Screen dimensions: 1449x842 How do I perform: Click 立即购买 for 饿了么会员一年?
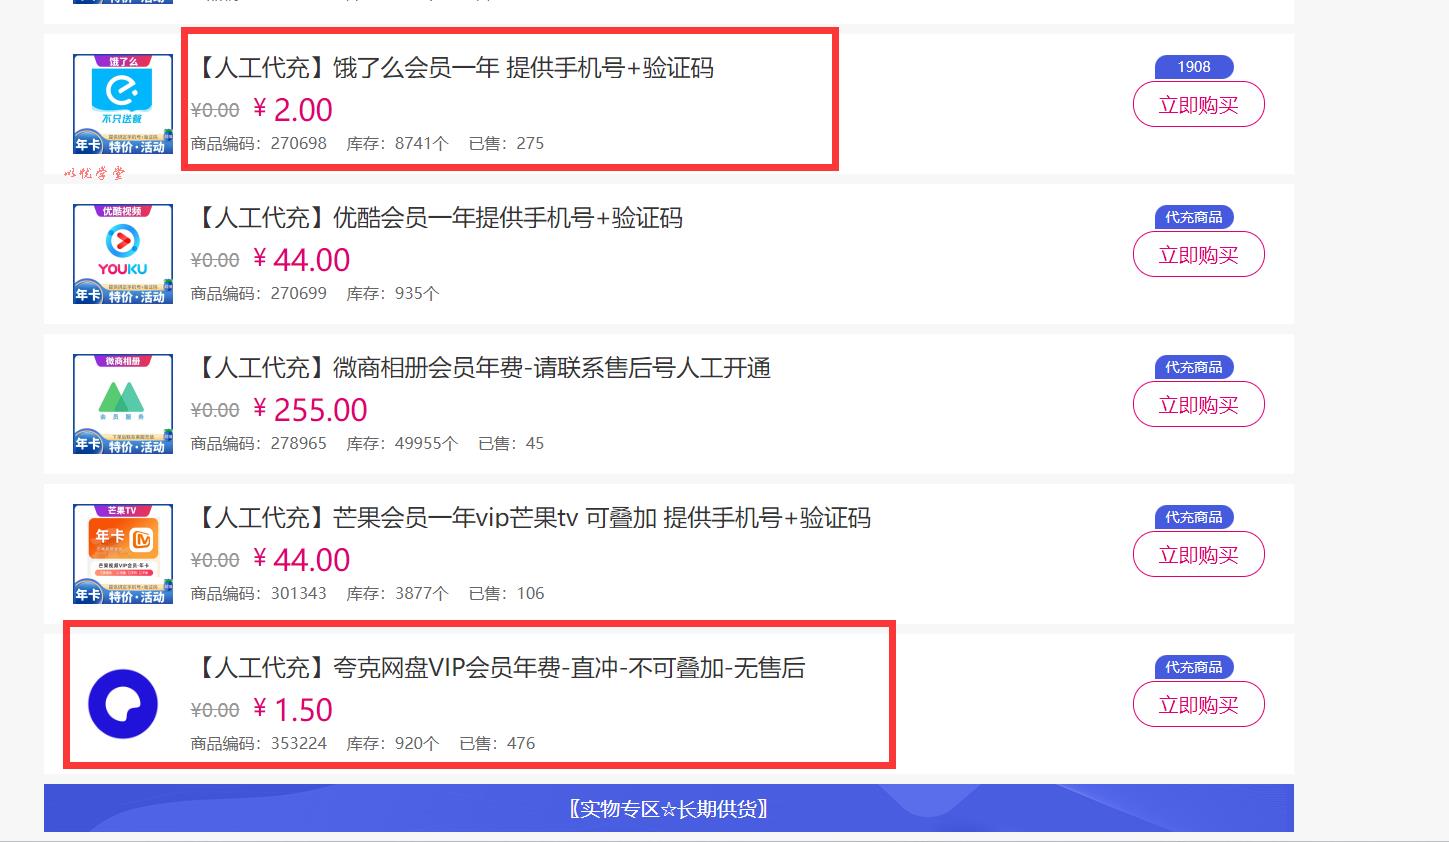[x=1198, y=105]
